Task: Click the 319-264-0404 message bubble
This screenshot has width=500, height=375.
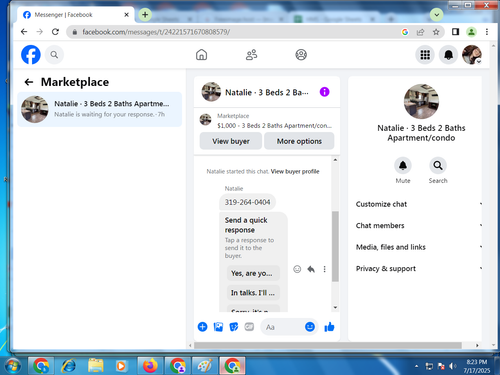Action: point(247,202)
